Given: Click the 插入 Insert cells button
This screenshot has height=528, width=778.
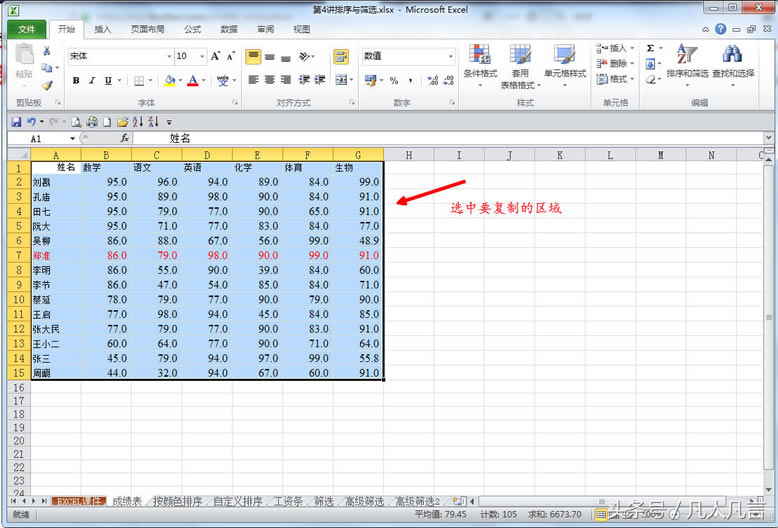Looking at the screenshot, I should point(612,48).
